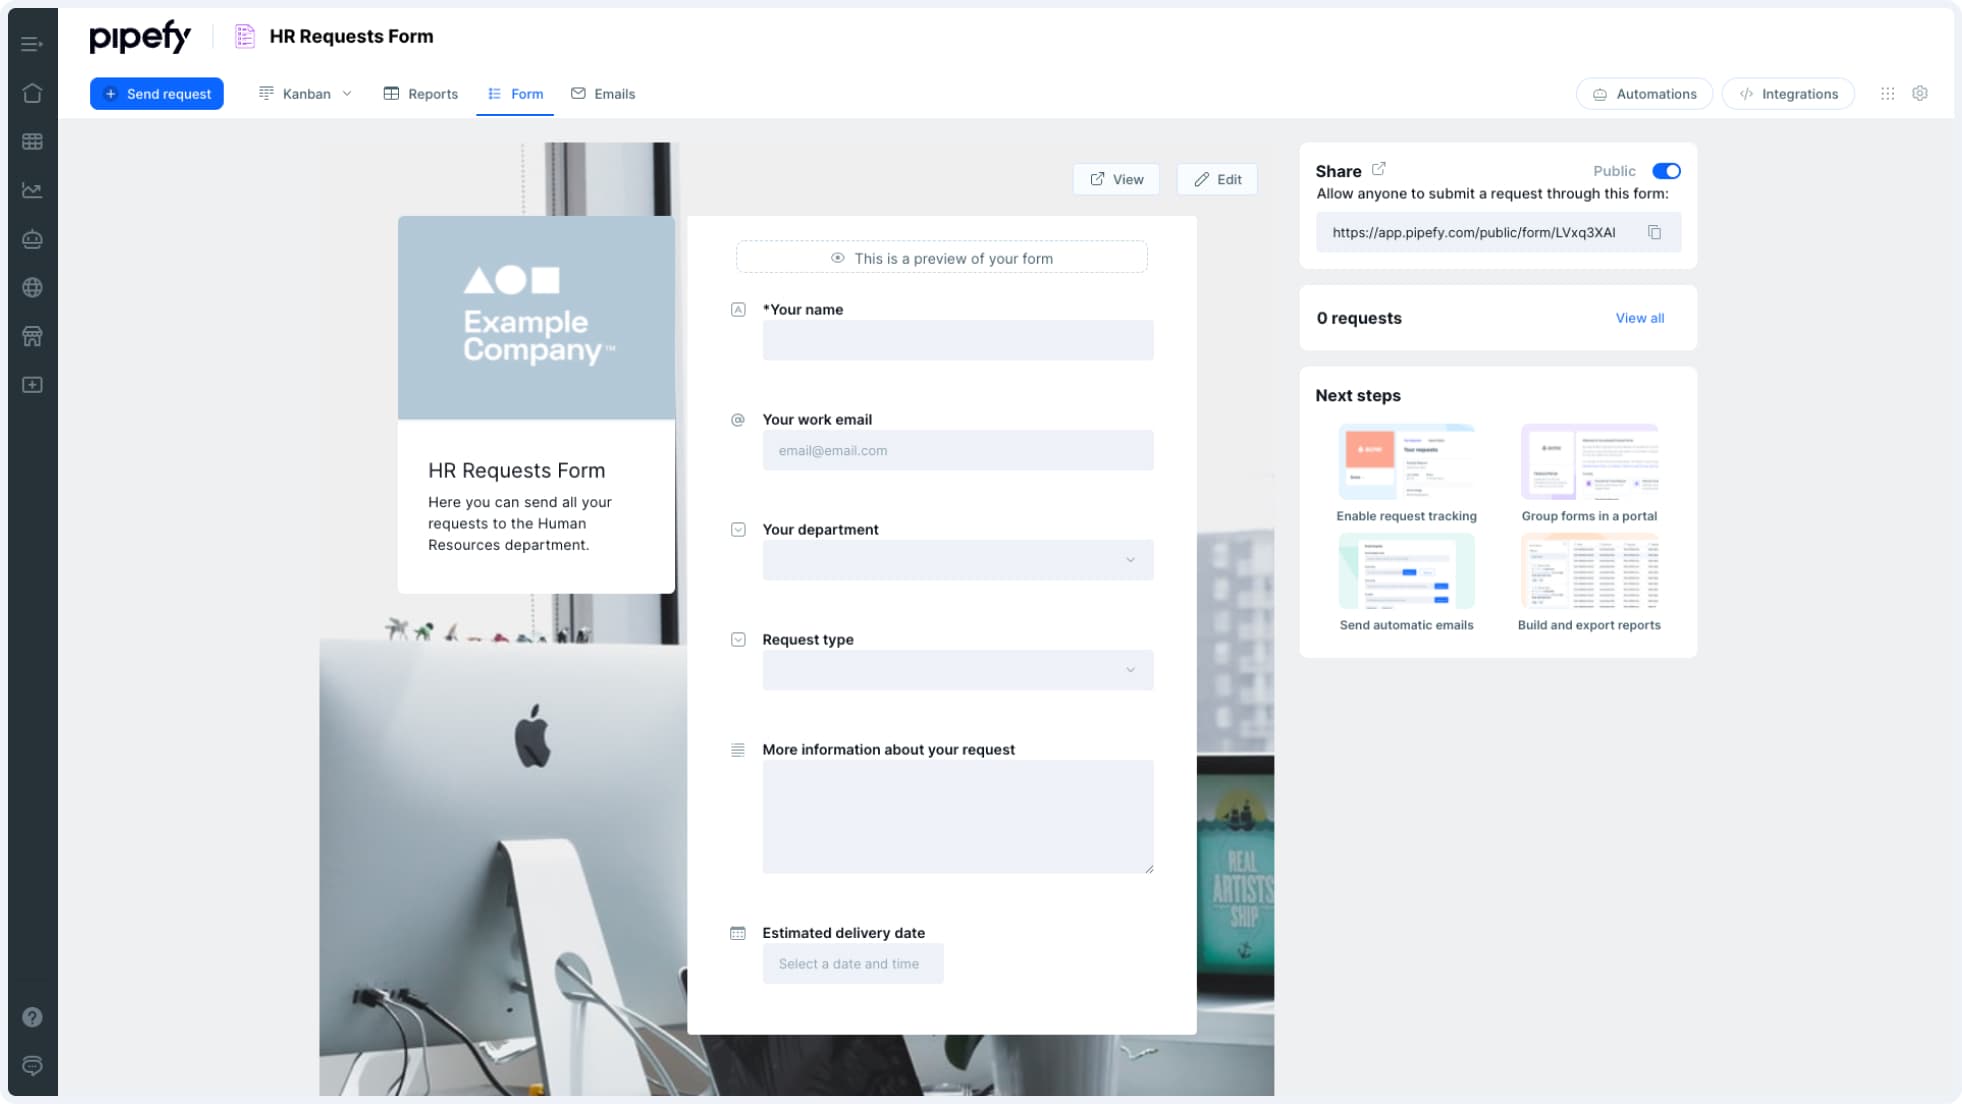Click the View all requests link
Screen dimensions: 1962x1104
(1639, 318)
